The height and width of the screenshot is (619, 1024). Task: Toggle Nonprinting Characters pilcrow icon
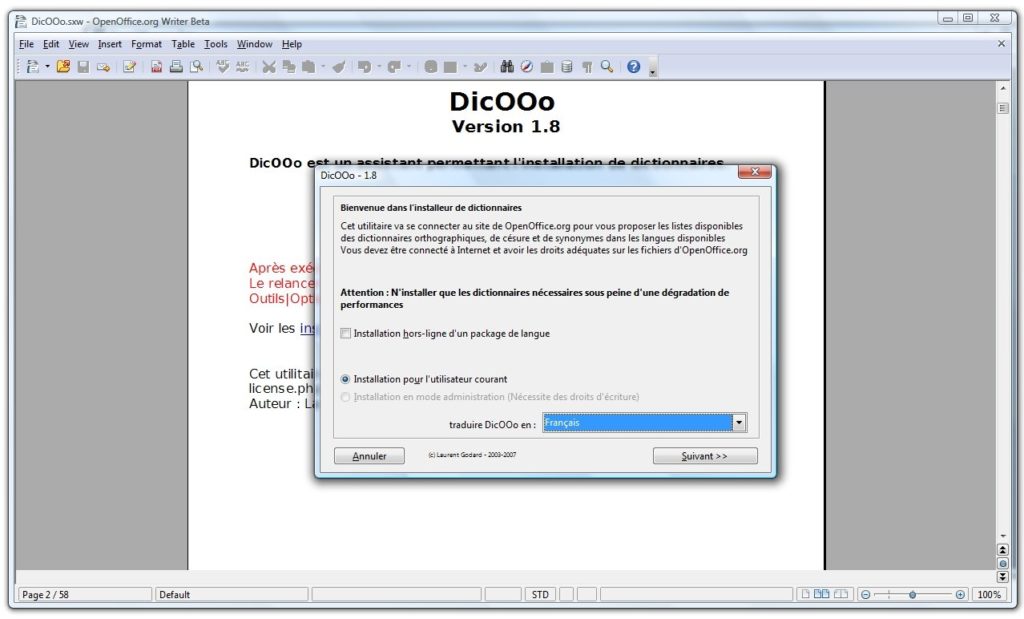click(x=587, y=67)
